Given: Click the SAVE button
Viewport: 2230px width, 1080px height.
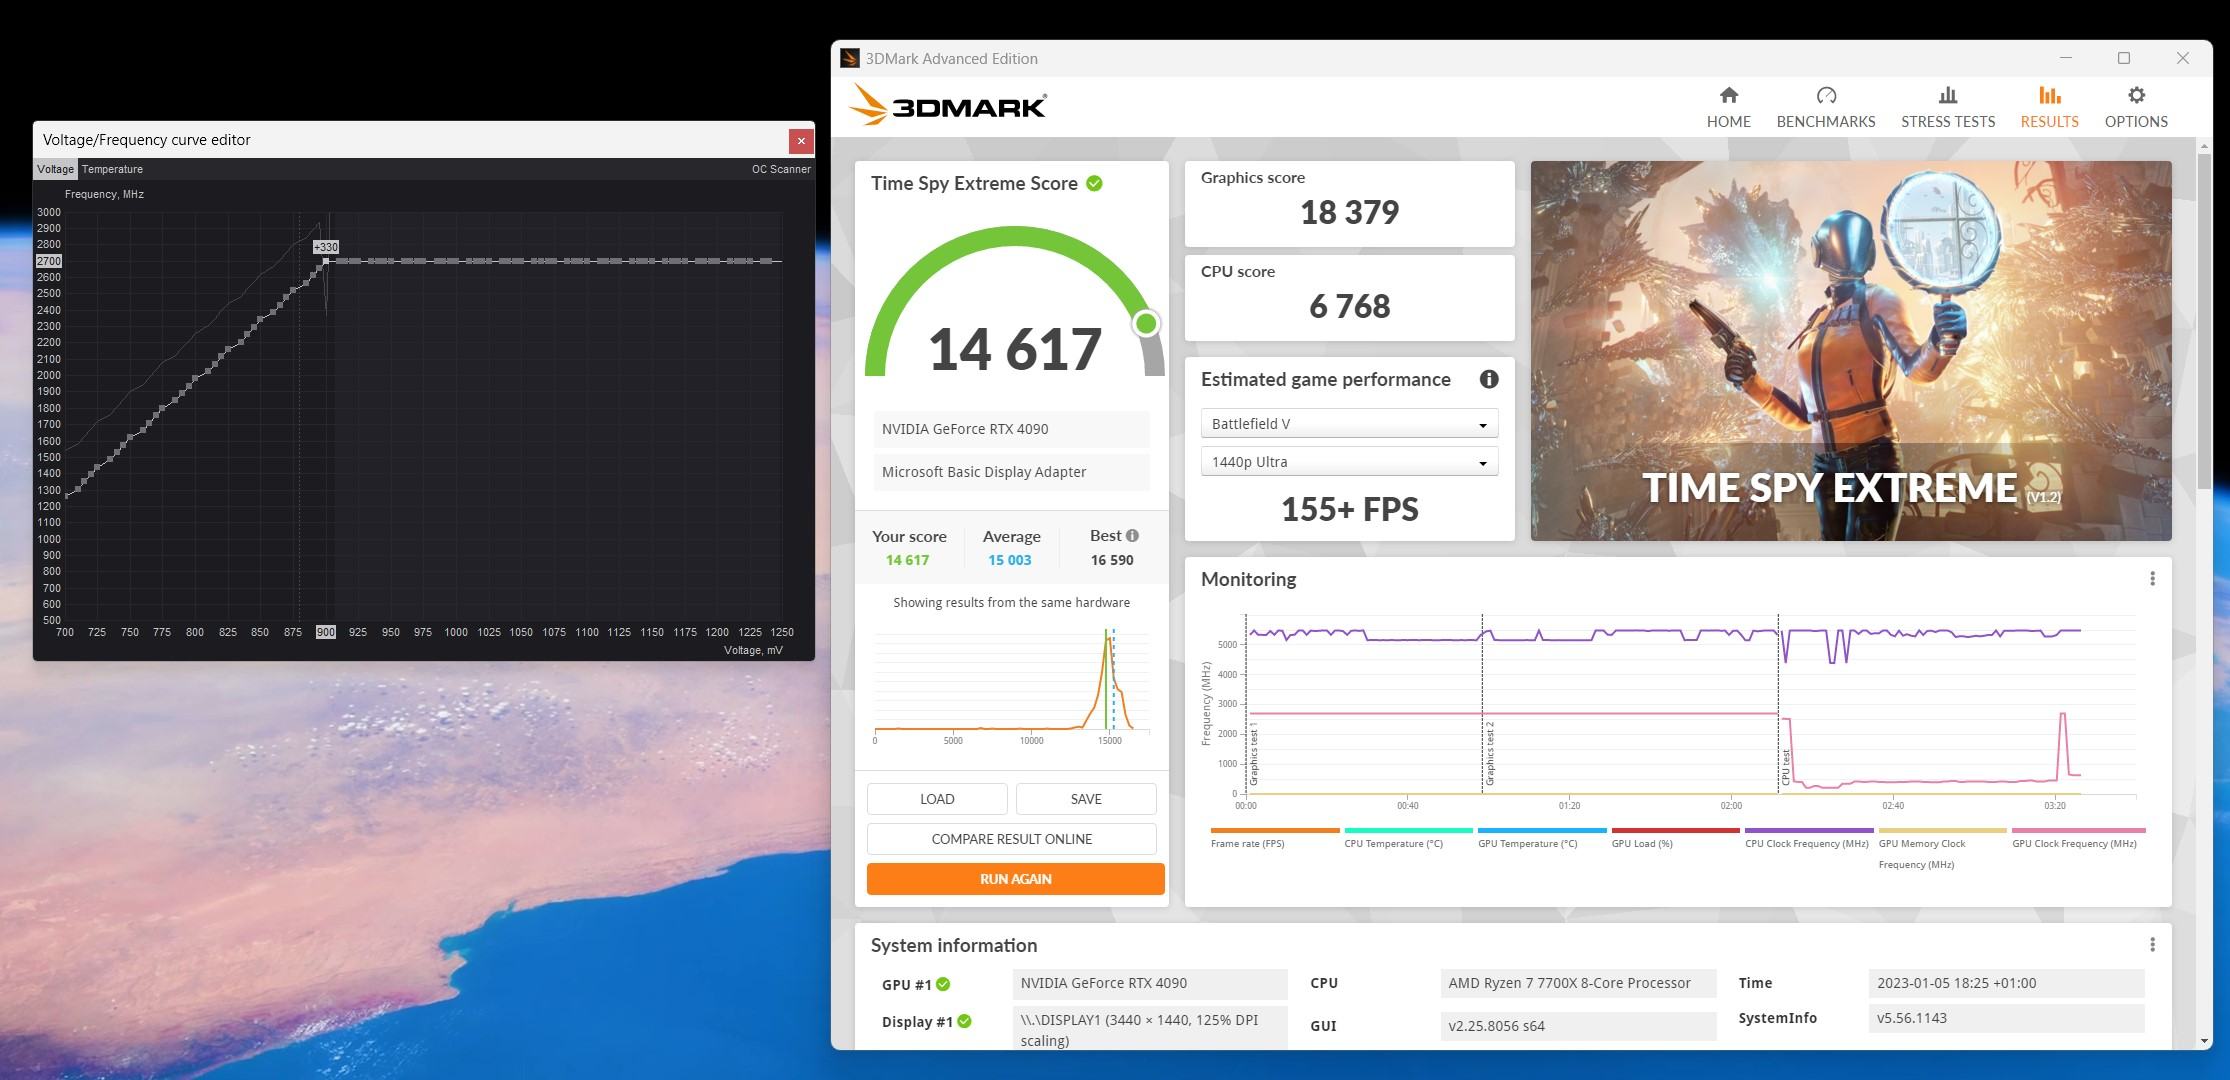Looking at the screenshot, I should [x=1086, y=799].
